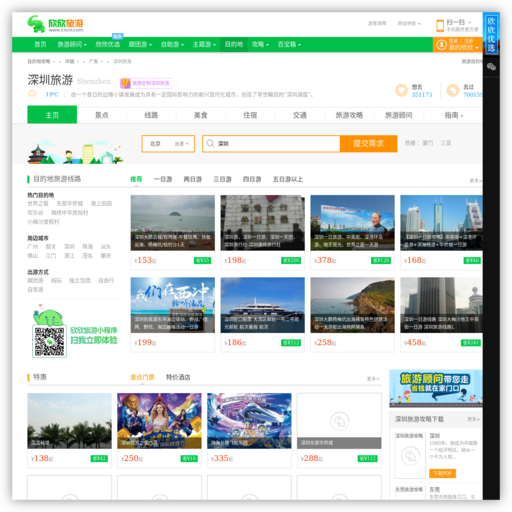Click the green discount badge on ¥153 card
512x512 pixels.
(202, 260)
